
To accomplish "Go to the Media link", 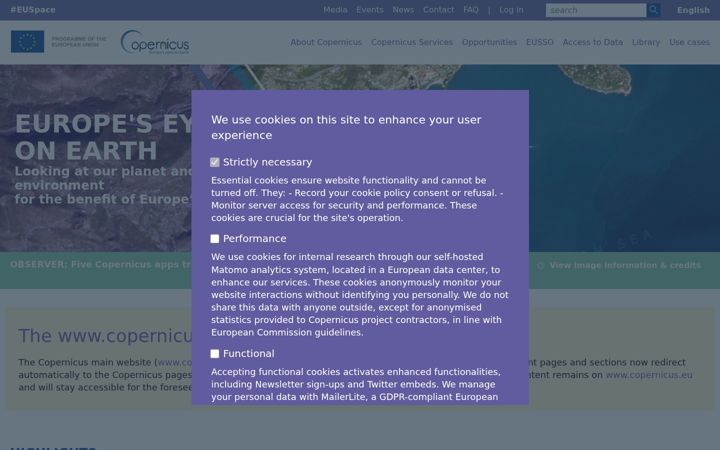I will [x=335, y=10].
